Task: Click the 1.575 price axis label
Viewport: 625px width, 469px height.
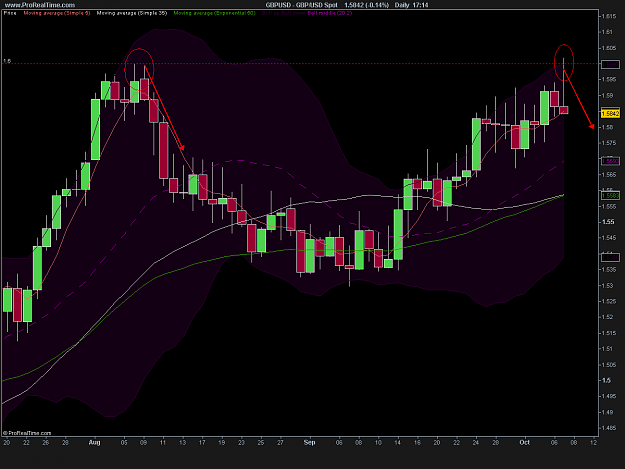Action: coord(609,143)
